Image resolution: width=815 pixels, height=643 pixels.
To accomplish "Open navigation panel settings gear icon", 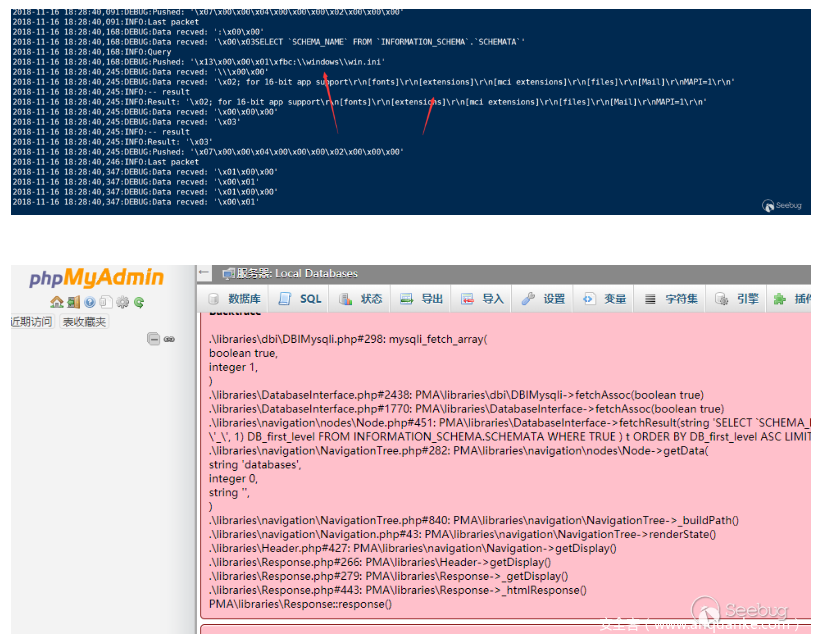I will coord(122,302).
